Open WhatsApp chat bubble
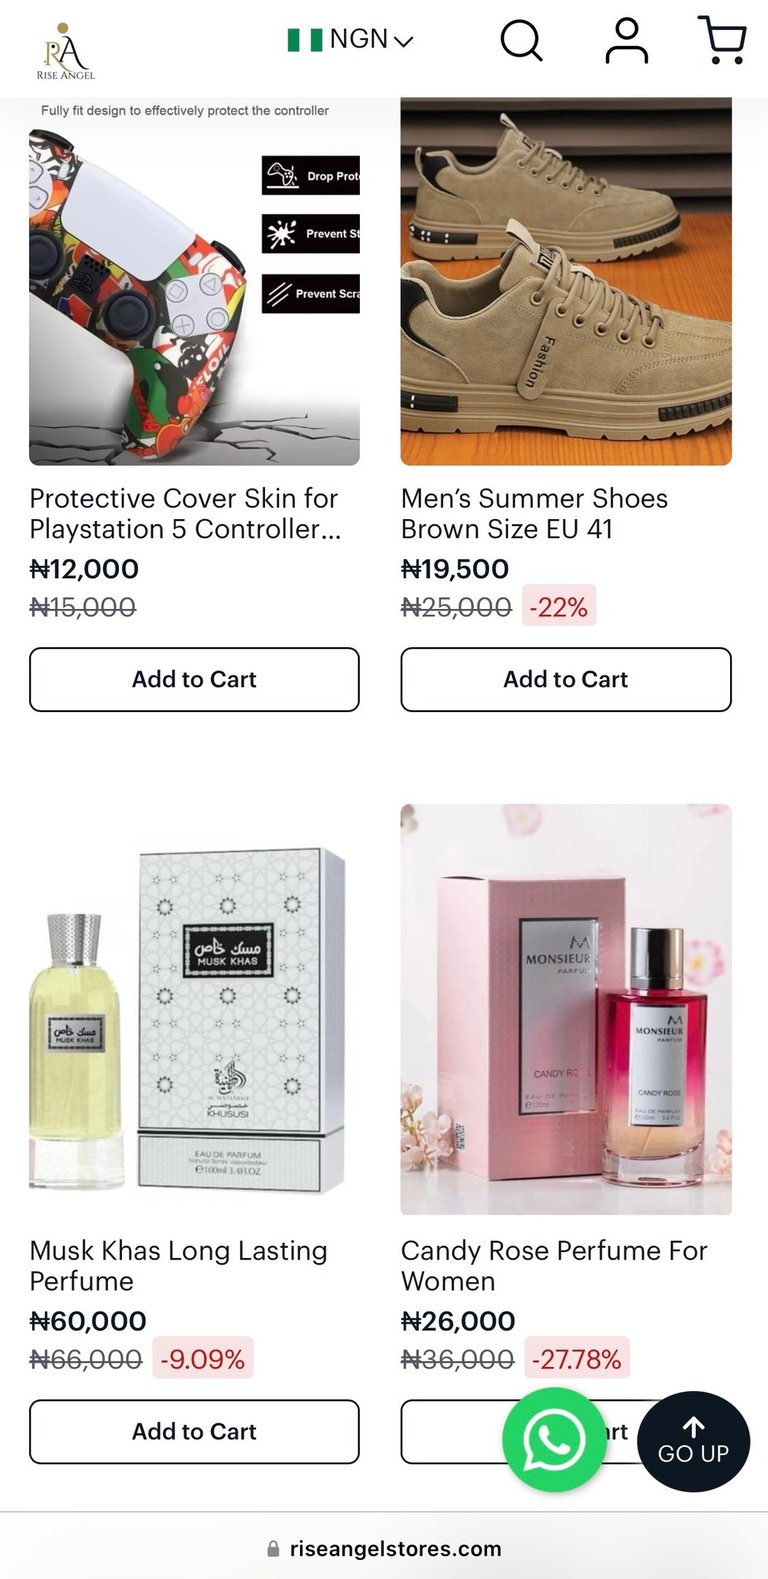 click(554, 1440)
